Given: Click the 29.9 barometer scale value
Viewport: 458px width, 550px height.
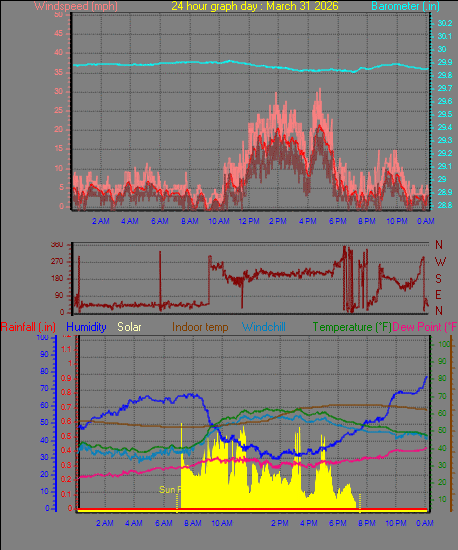Looking at the screenshot, I should pyautogui.click(x=445, y=62).
